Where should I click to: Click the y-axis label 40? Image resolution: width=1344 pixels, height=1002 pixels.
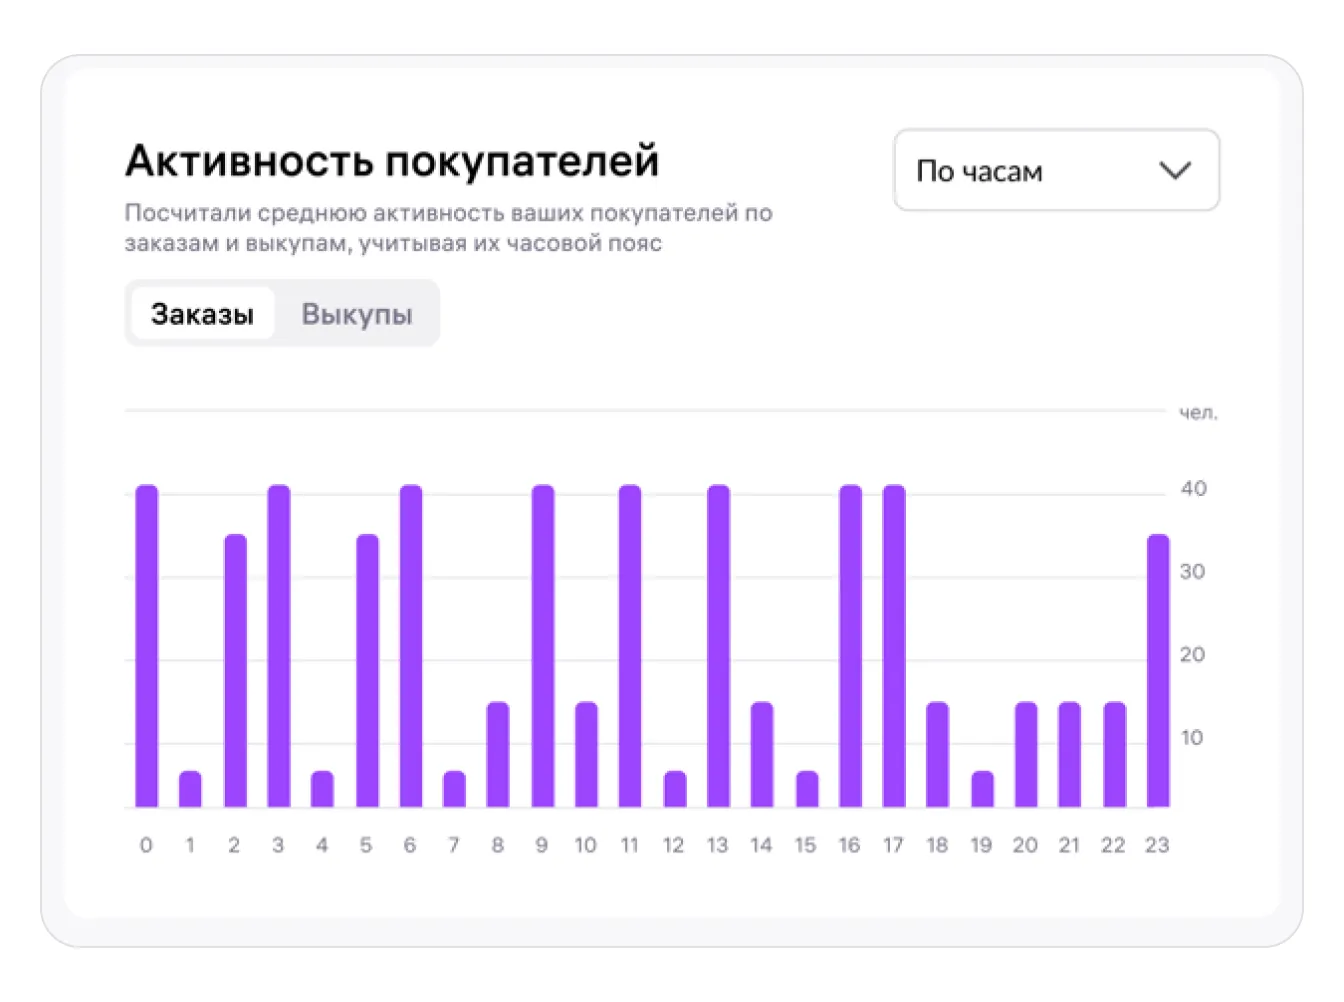click(1193, 489)
